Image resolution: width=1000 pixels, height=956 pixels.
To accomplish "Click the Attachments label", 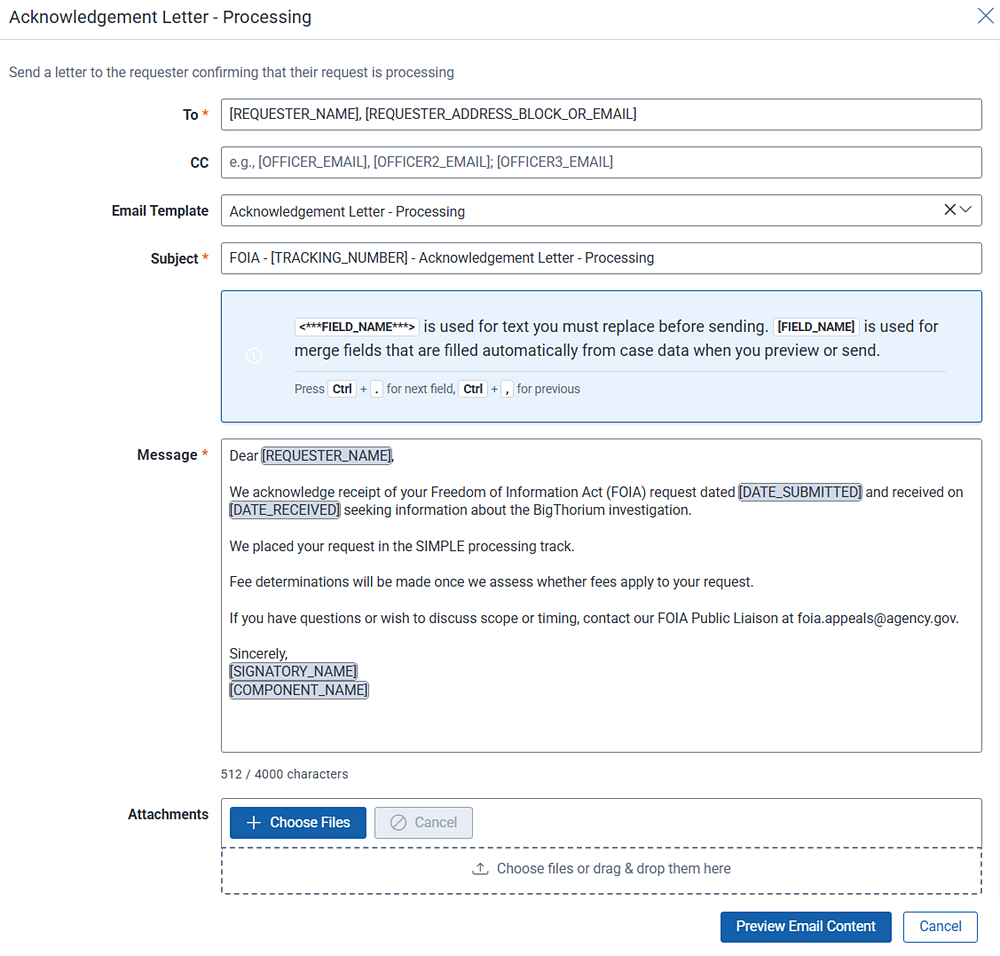I will point(168,814).
